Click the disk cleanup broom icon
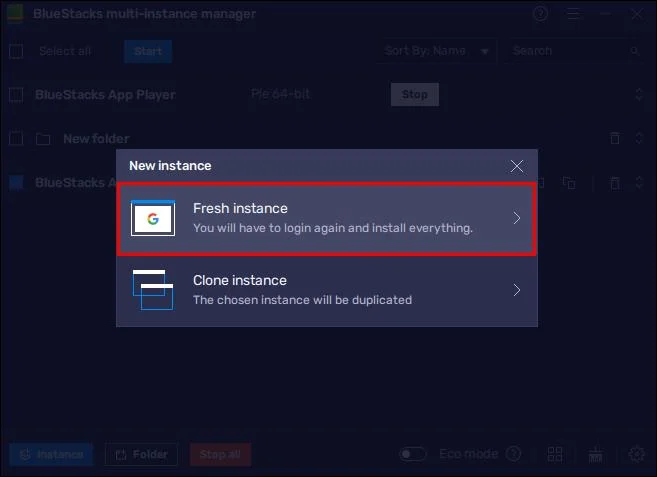The height and width of the screenshot is (477, 657). tap(595, 454)
